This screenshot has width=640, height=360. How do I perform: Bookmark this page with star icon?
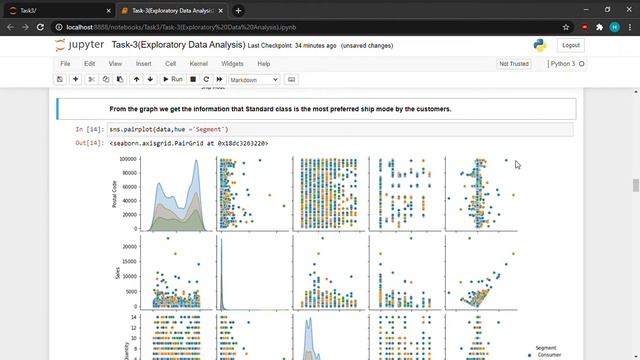(x=566, y=27)
